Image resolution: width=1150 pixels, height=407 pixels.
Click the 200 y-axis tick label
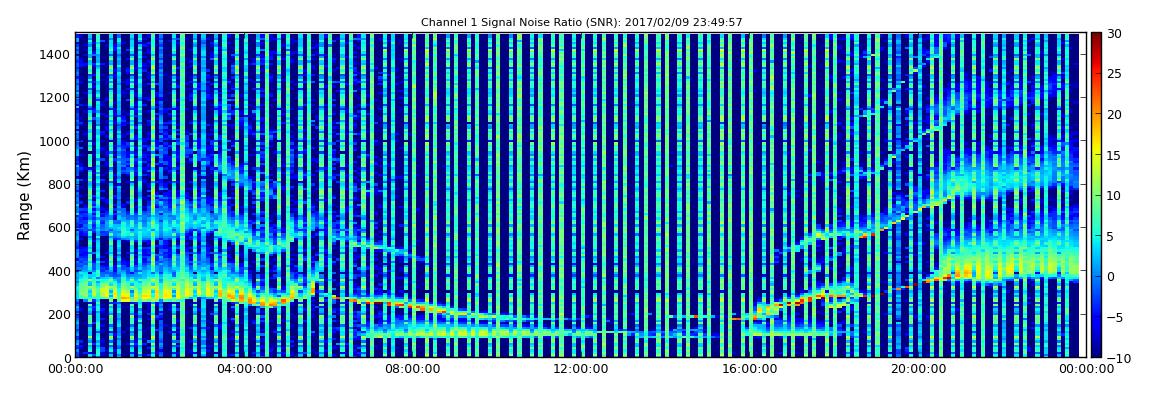[59, 315]
